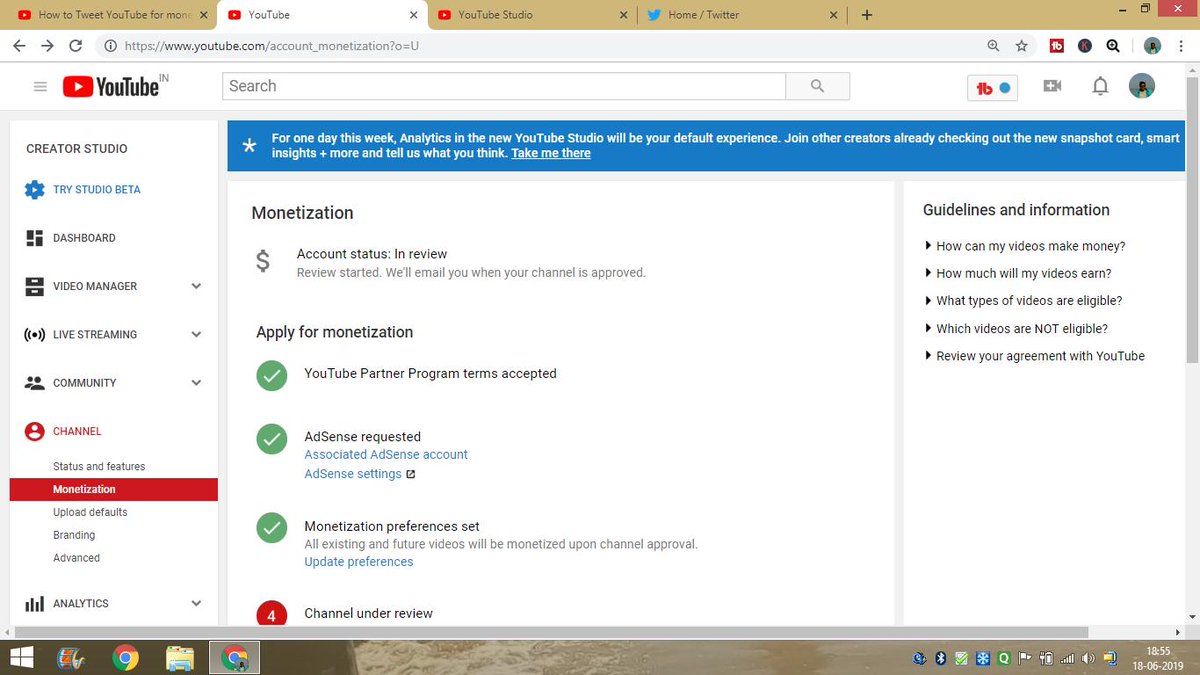This screenshot has height=675, width=1200.
Task: Expand the Video Manager section
Action: pos(196,286)
